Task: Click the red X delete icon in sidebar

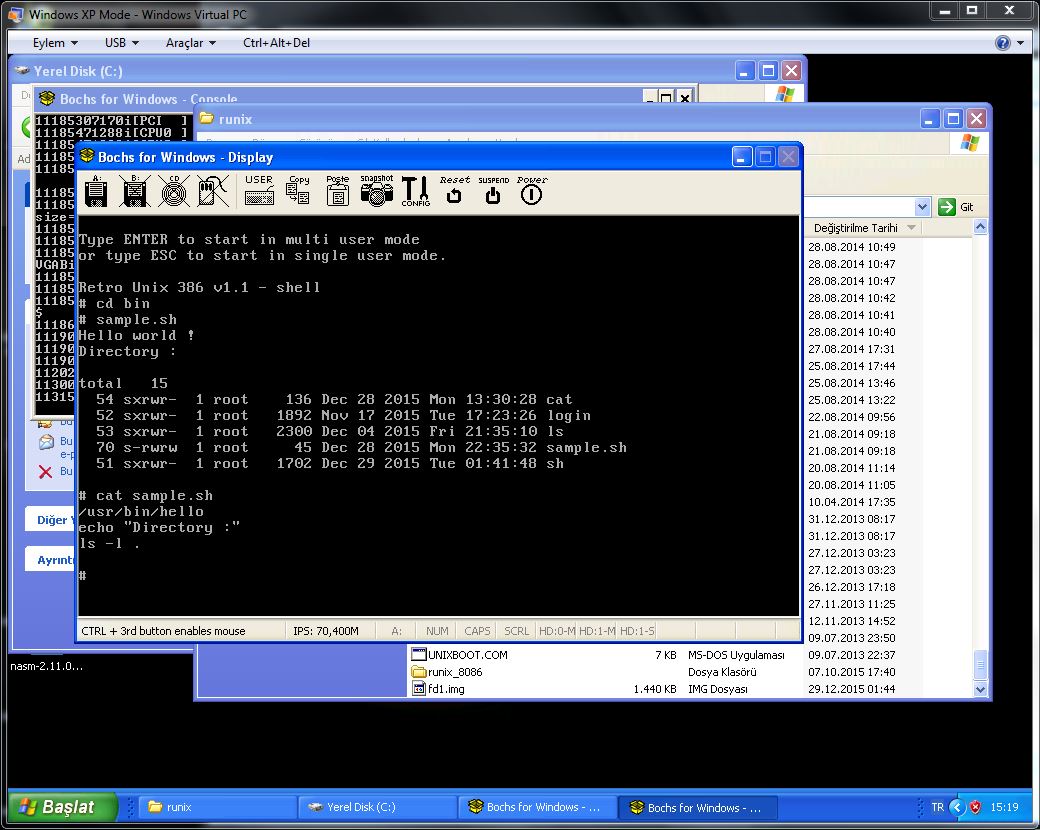Action: tap(45, 472)
